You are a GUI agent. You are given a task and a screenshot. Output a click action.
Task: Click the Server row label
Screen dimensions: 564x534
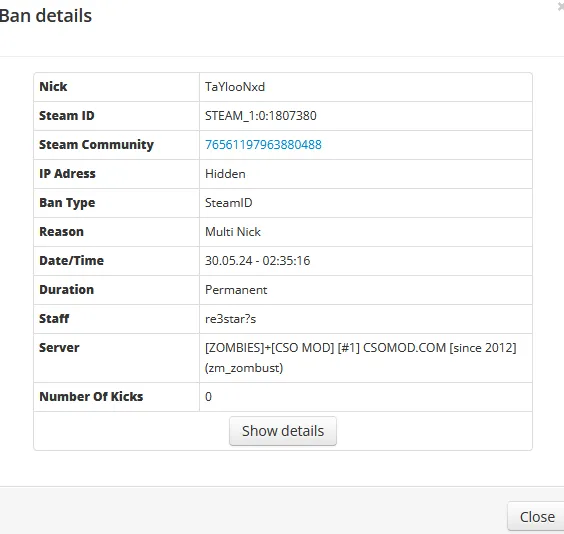tap(59, 348)
